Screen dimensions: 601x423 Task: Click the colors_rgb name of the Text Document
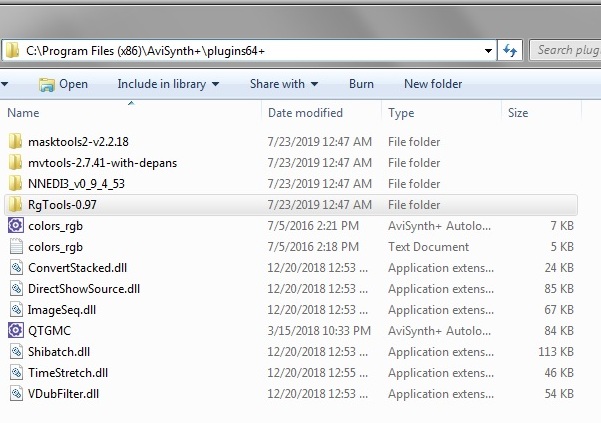click(x=56, y=247)
